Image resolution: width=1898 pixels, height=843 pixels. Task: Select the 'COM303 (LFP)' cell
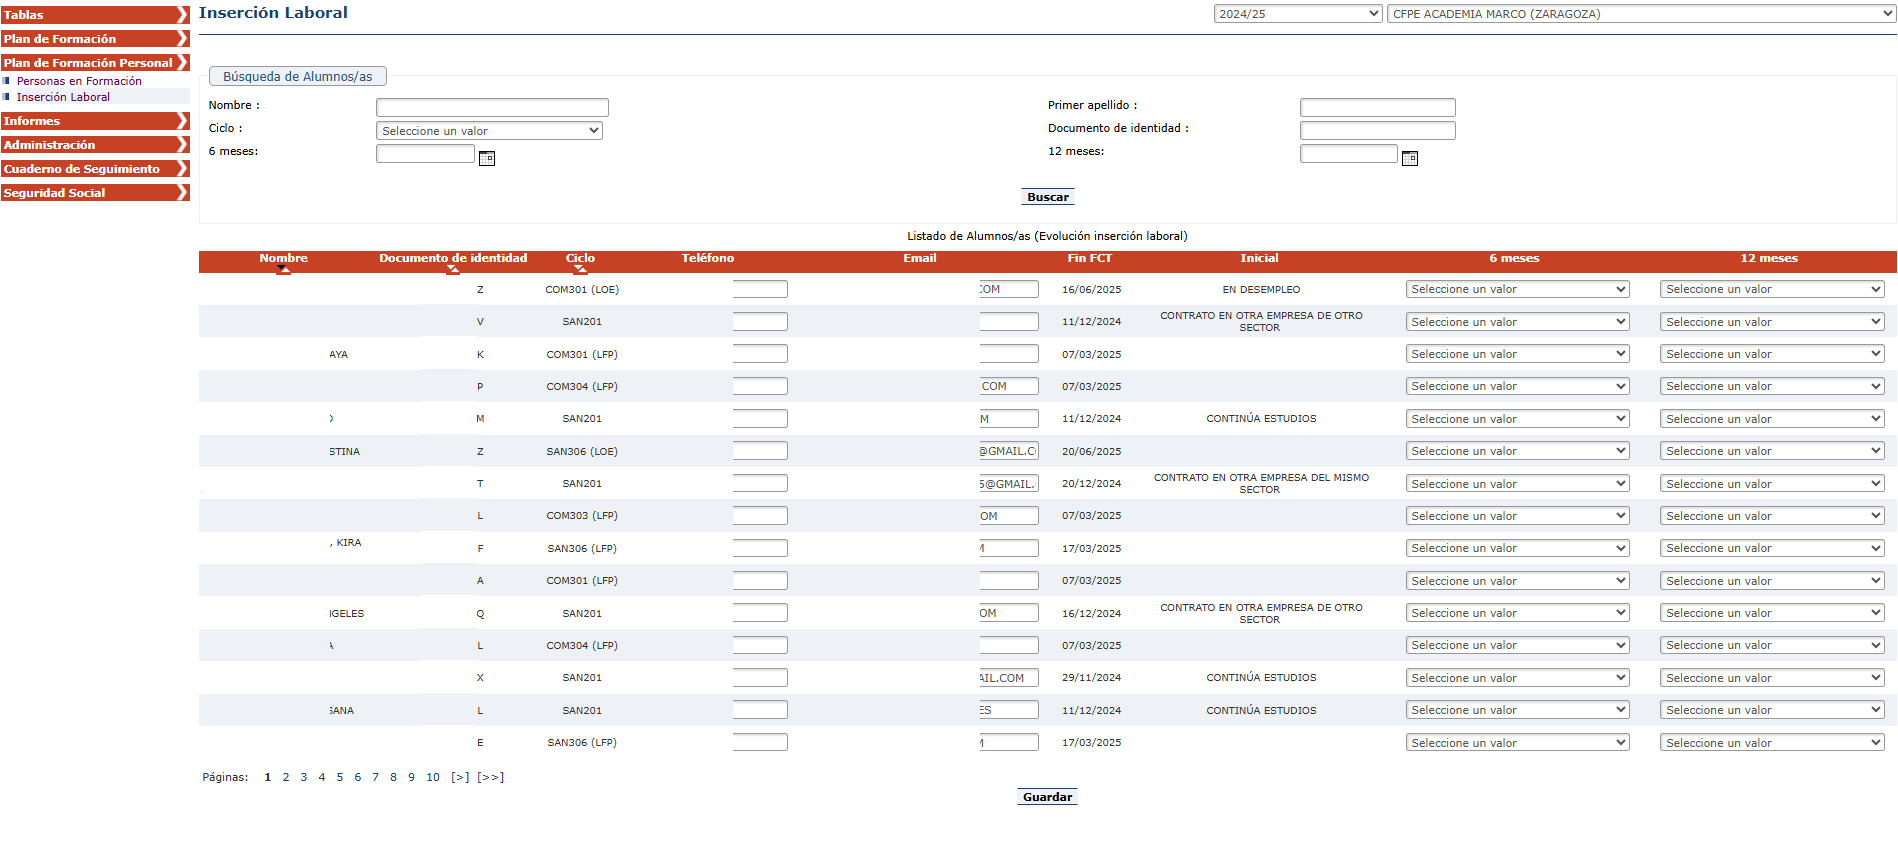pyautogui.click(x=582, y=516)
